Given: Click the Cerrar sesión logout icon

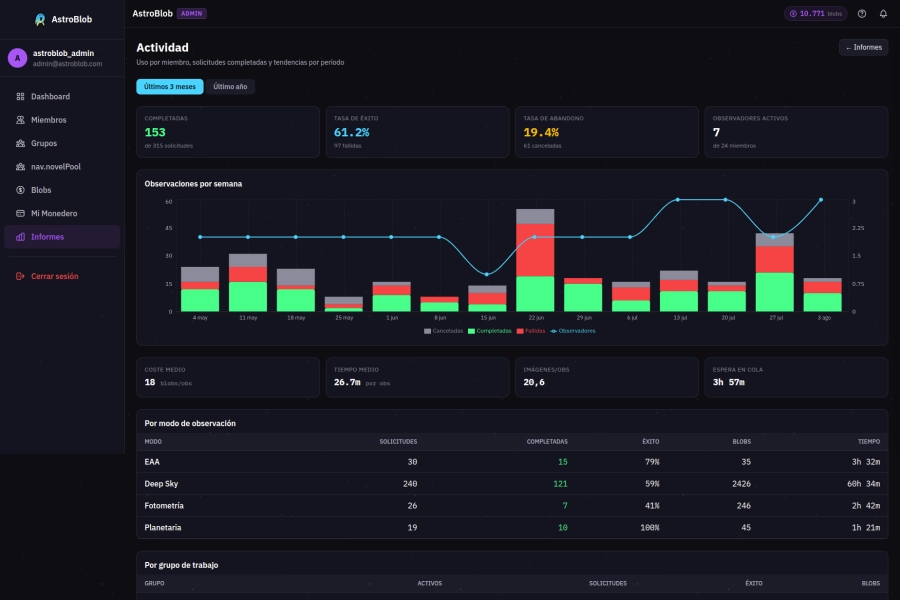Looking at the screenshot, I should tap(20, 276).
